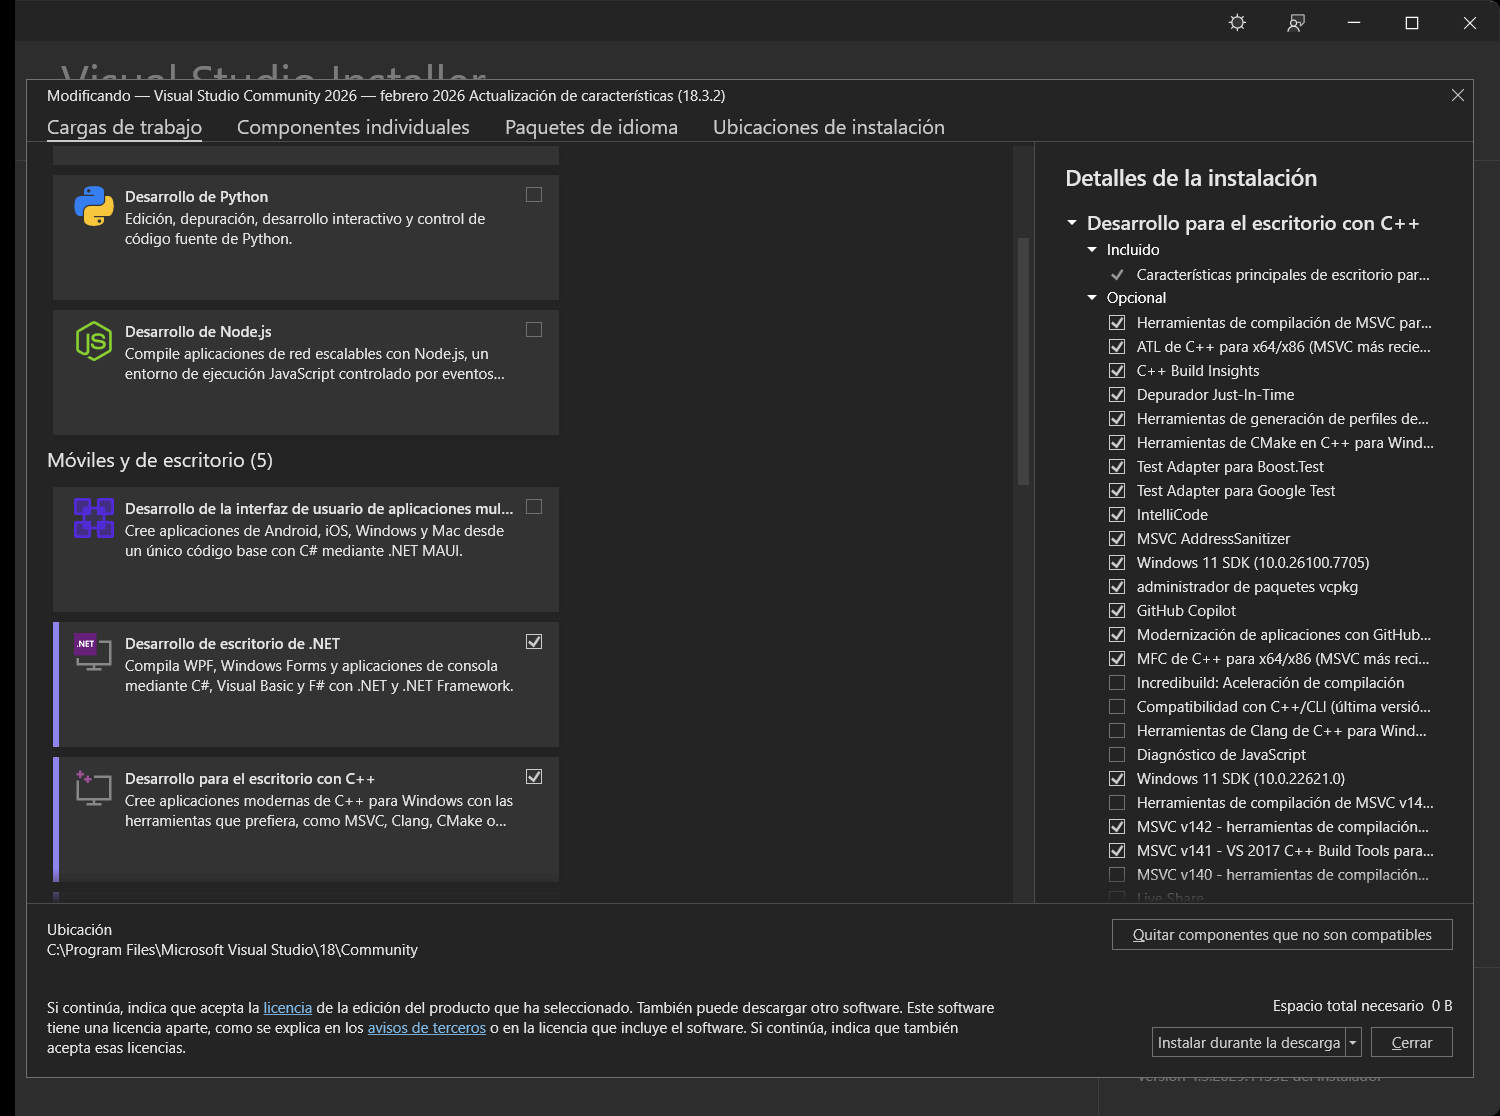Uncheck the IntelliCode component checkbox

point(1117,515)
